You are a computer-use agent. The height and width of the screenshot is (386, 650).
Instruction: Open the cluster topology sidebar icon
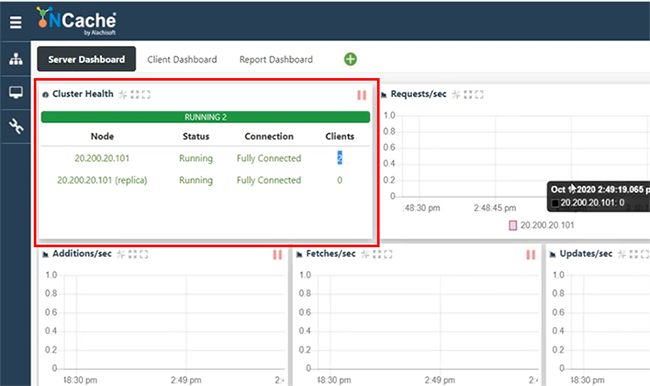[16, 59]
